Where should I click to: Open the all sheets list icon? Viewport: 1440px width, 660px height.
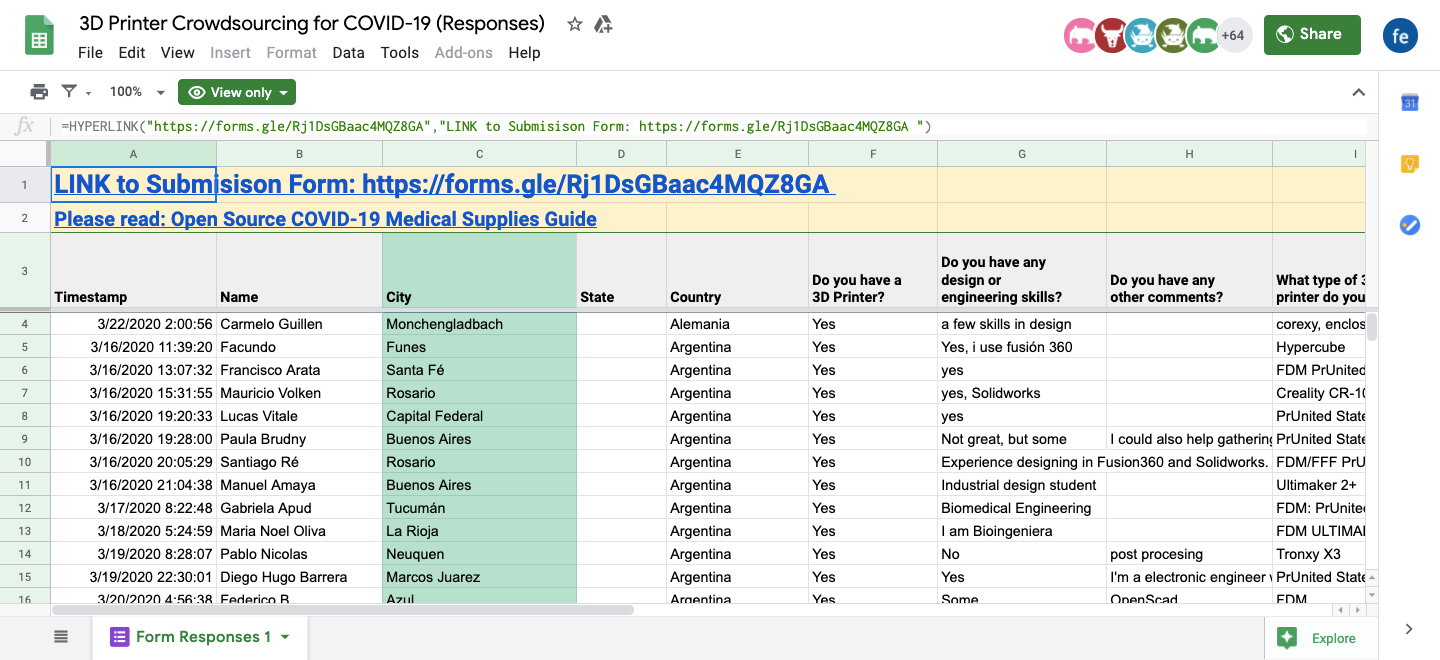61,637
